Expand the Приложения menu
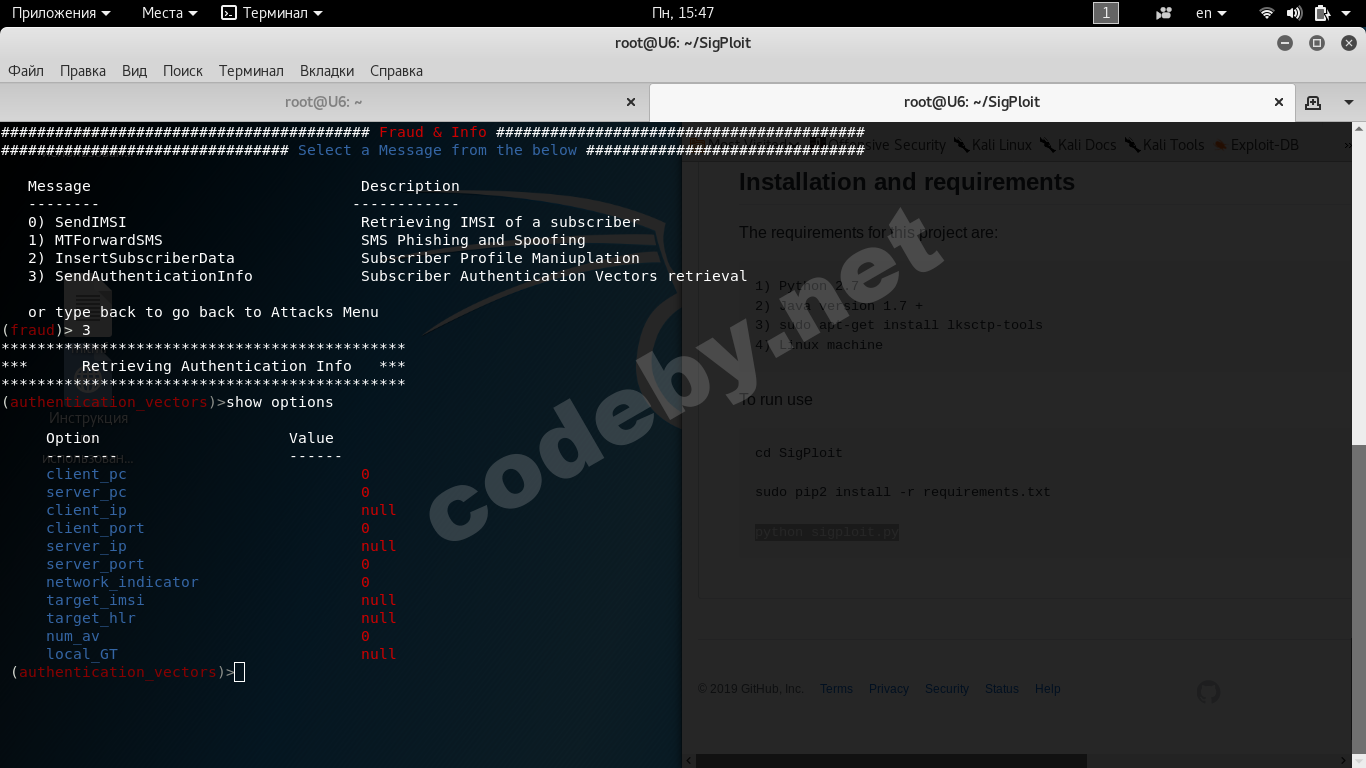The height and width of the screenshot is (768, 1366). [61, 13]
